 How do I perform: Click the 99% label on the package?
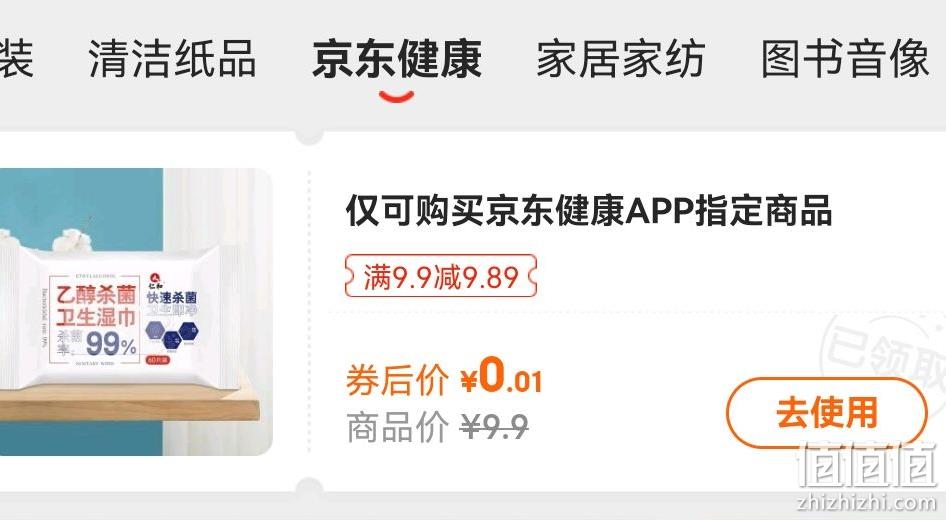112,344
